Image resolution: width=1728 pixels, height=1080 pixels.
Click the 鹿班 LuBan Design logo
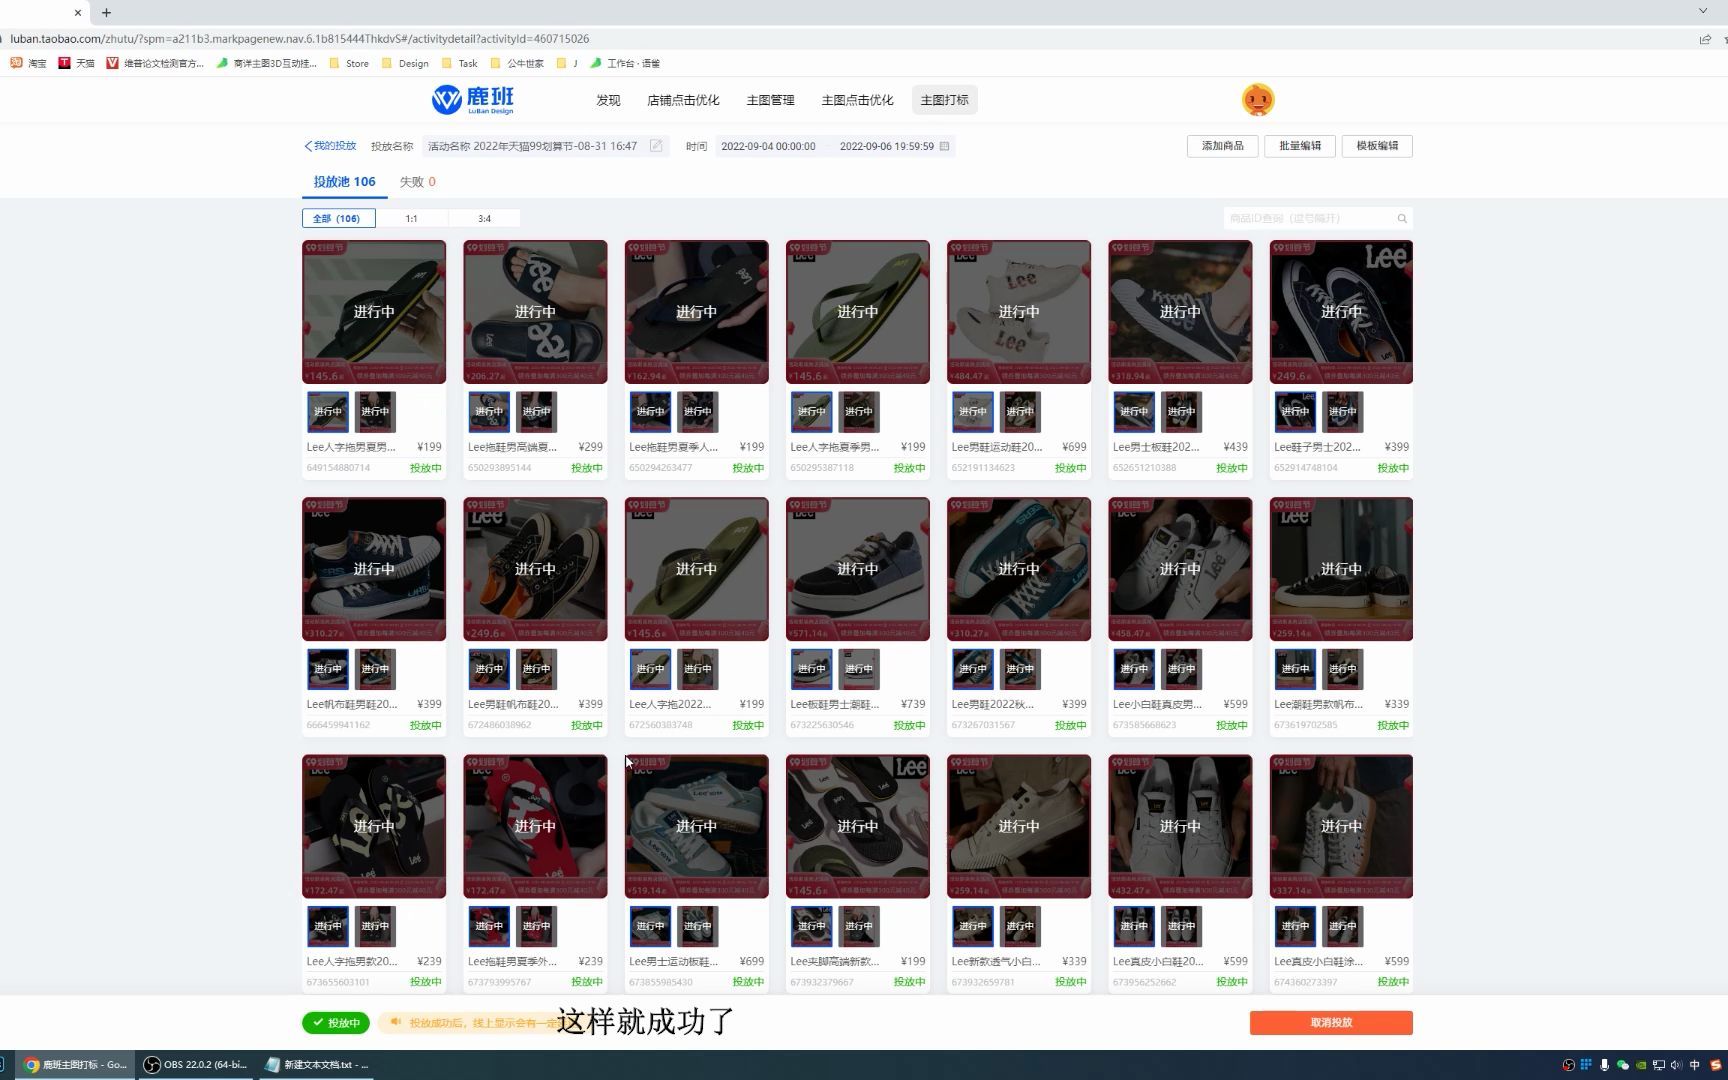[x=473, y=99]
